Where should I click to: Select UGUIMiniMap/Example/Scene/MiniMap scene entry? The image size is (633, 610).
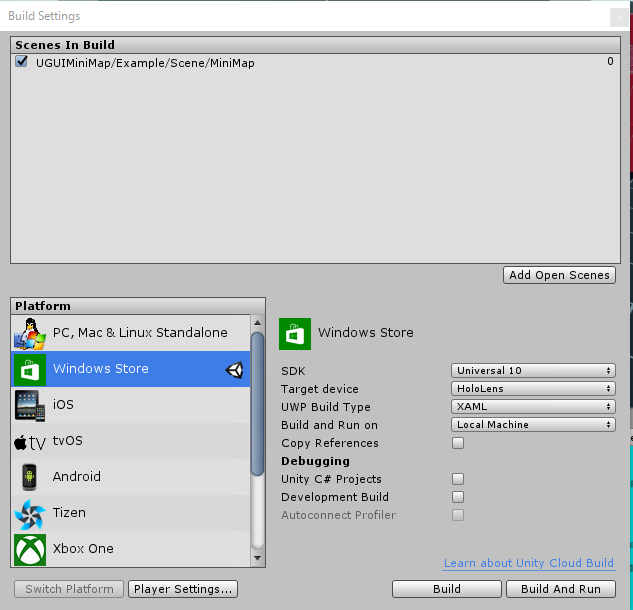pyautogui.click(x=145, y=63)
